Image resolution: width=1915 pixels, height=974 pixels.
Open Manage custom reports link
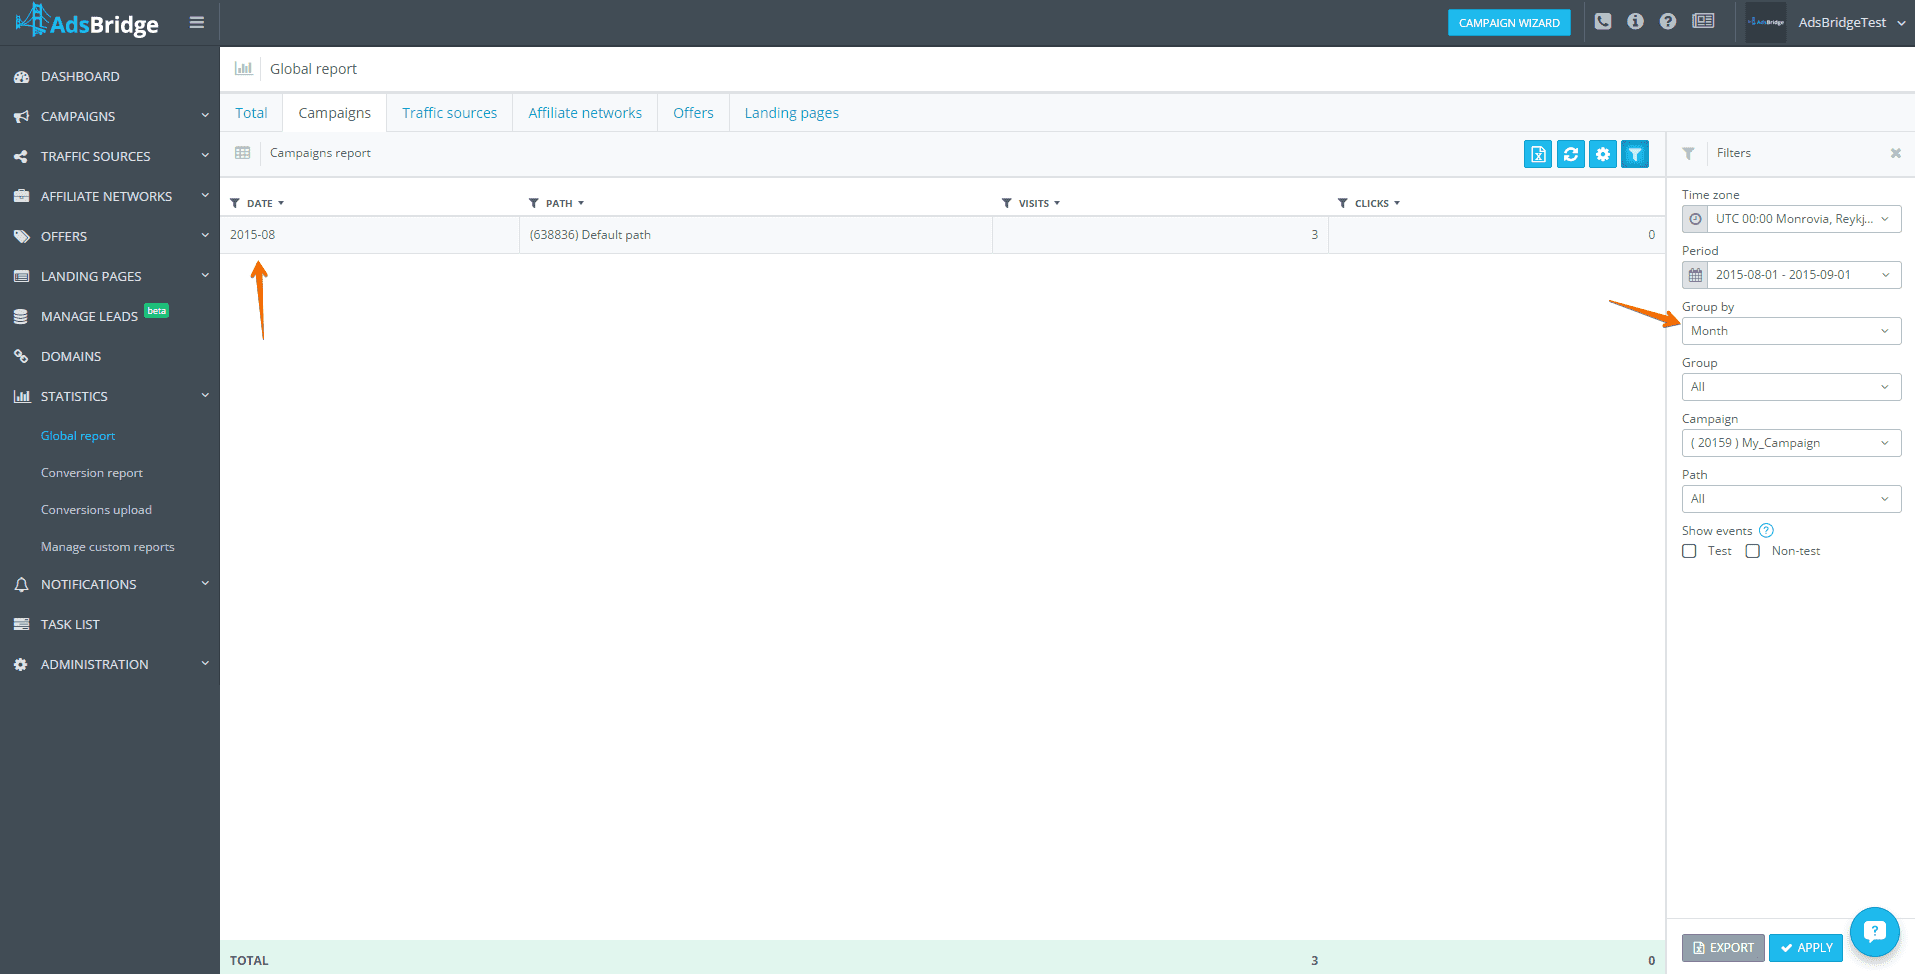point(108,547)
